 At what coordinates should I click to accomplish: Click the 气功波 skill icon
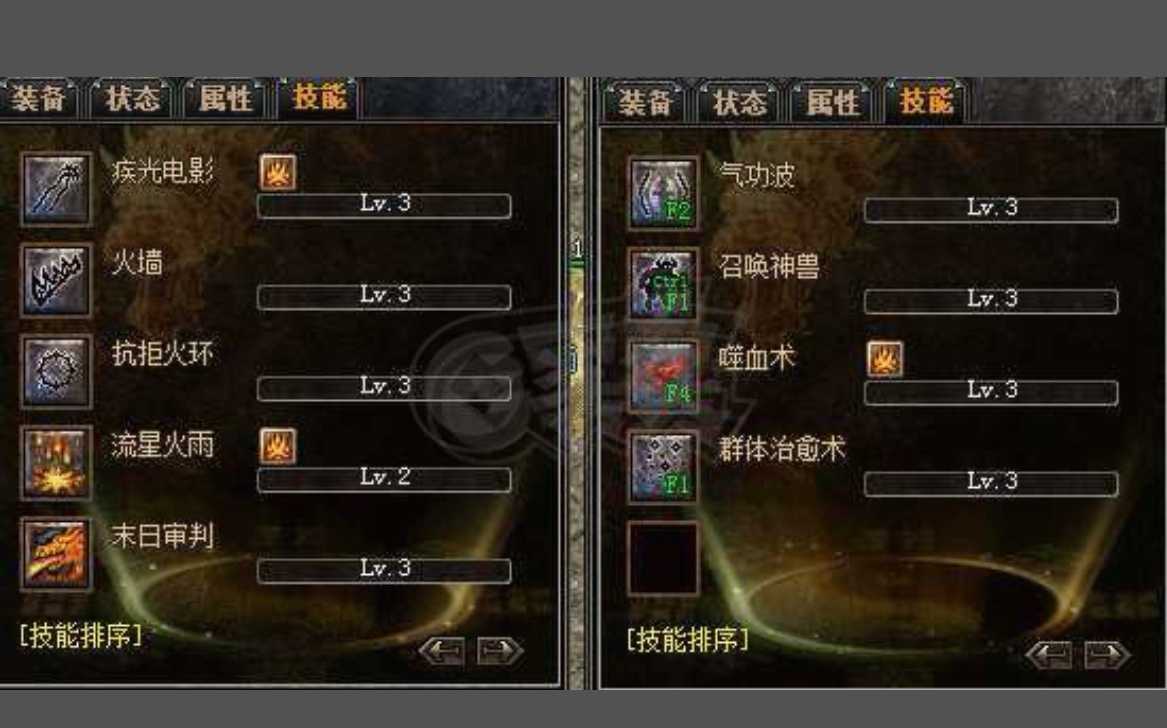tap(663, 193)
